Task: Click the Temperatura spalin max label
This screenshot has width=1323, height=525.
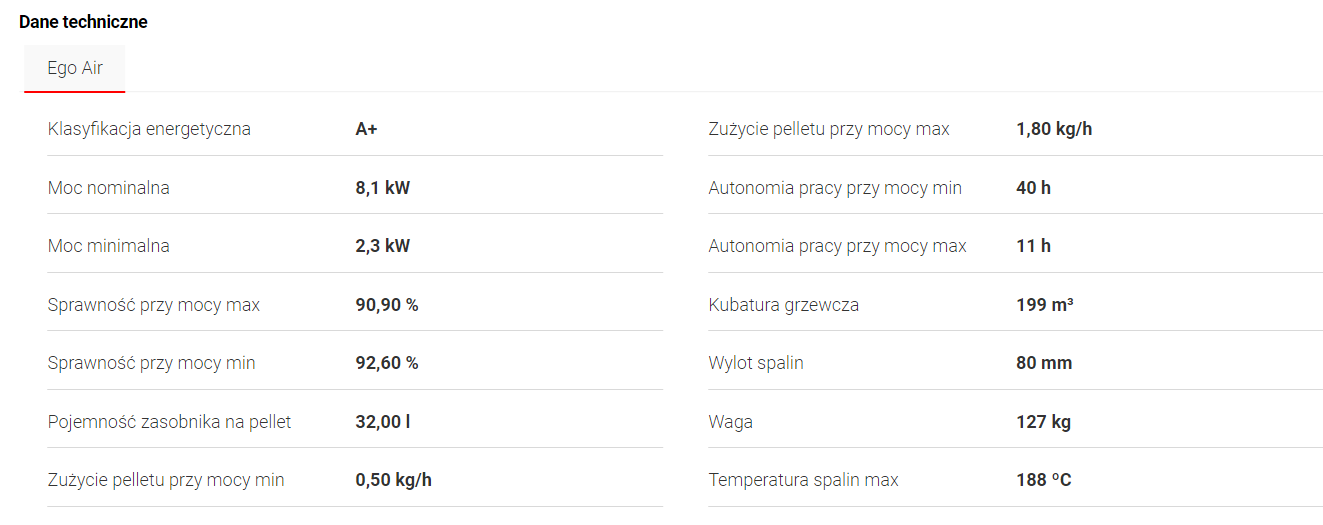Action: click(x=803, y=480)
